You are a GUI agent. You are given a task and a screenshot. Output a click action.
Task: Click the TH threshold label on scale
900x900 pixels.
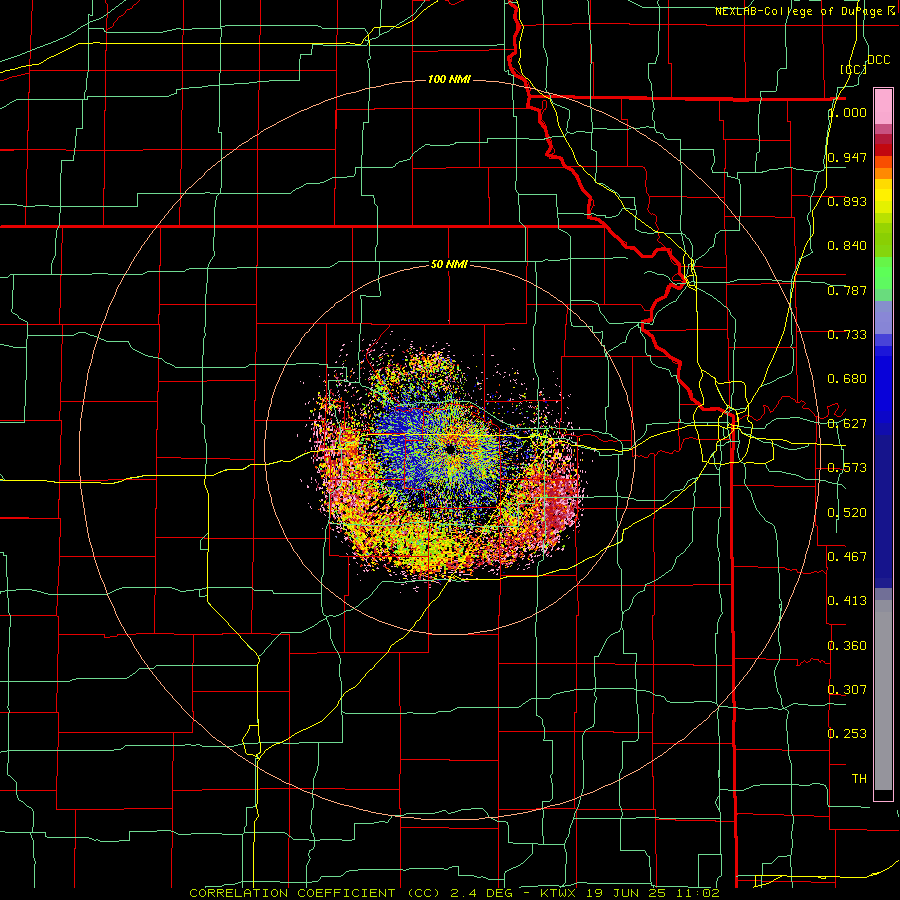[x=859, y=778]
